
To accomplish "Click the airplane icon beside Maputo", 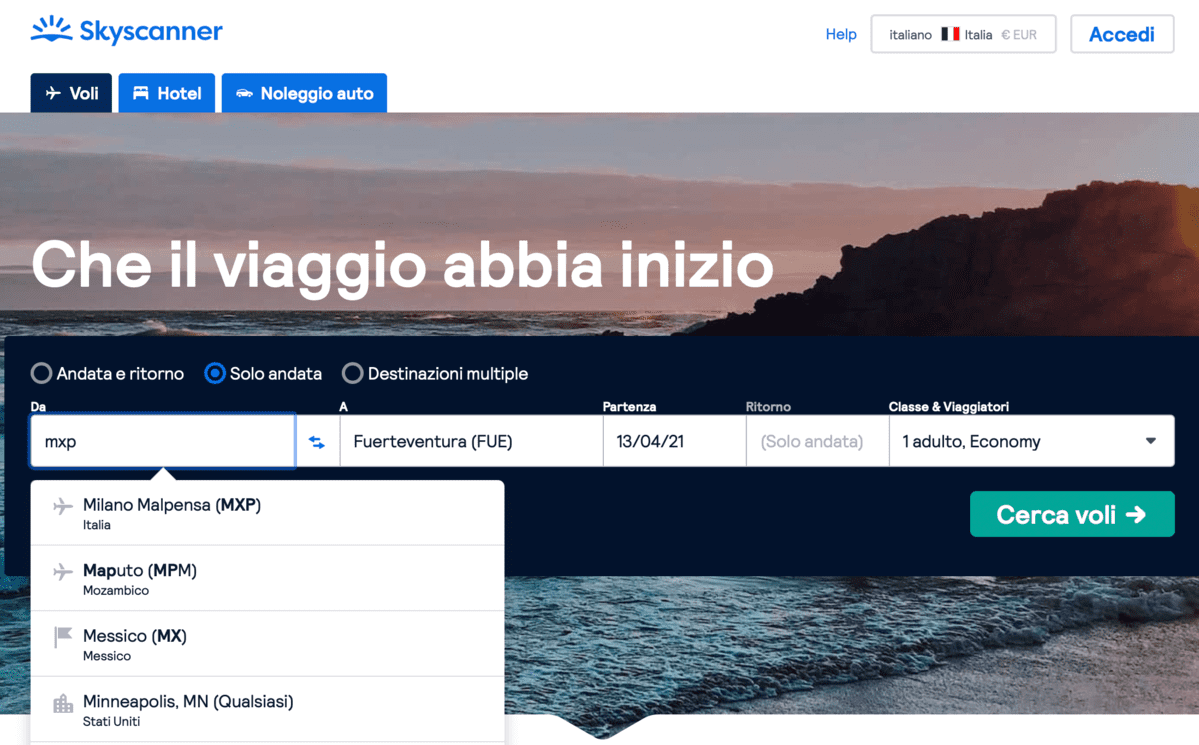I will 63,571.
